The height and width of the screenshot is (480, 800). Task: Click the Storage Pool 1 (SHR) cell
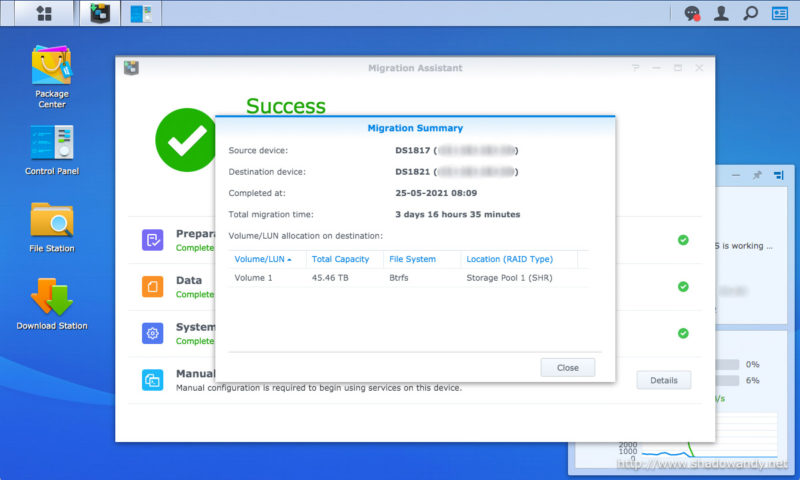pos(509,278)
